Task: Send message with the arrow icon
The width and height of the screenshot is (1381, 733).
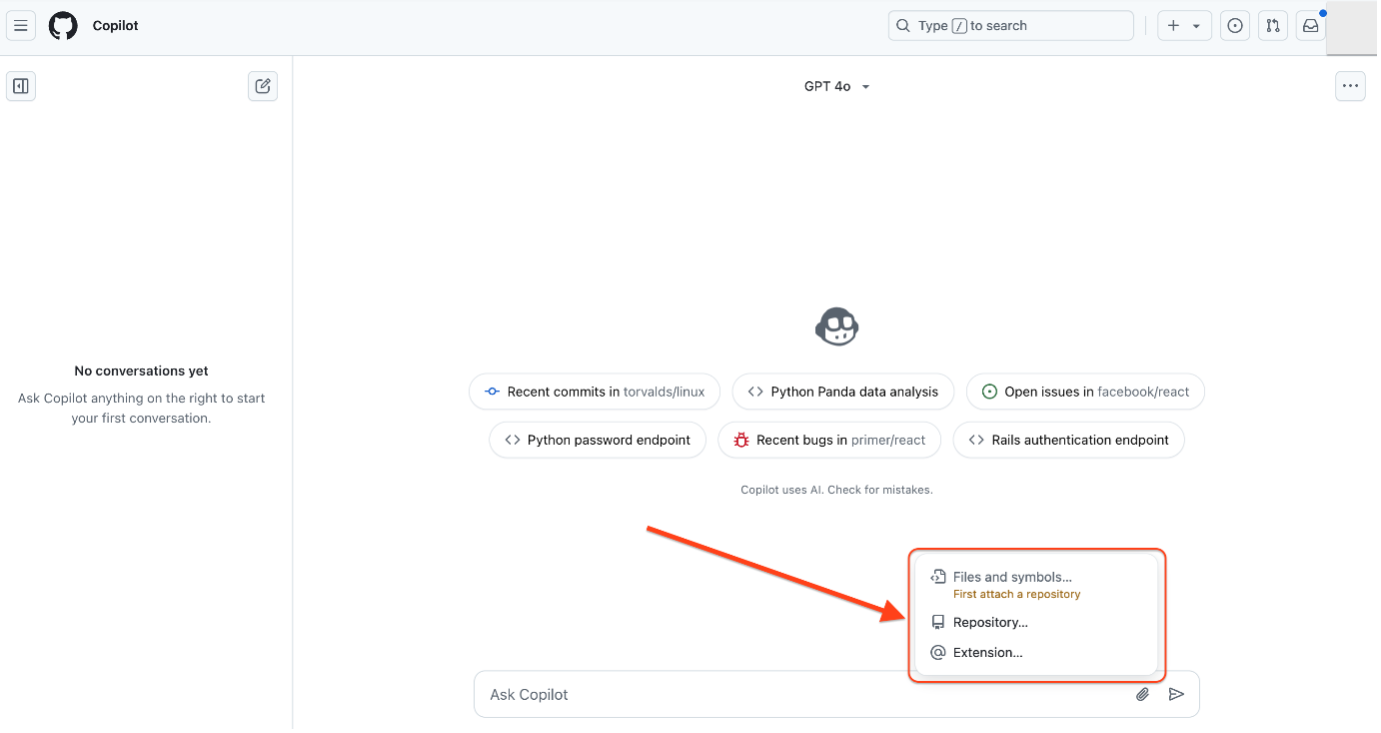Action: pos(1177,694)
